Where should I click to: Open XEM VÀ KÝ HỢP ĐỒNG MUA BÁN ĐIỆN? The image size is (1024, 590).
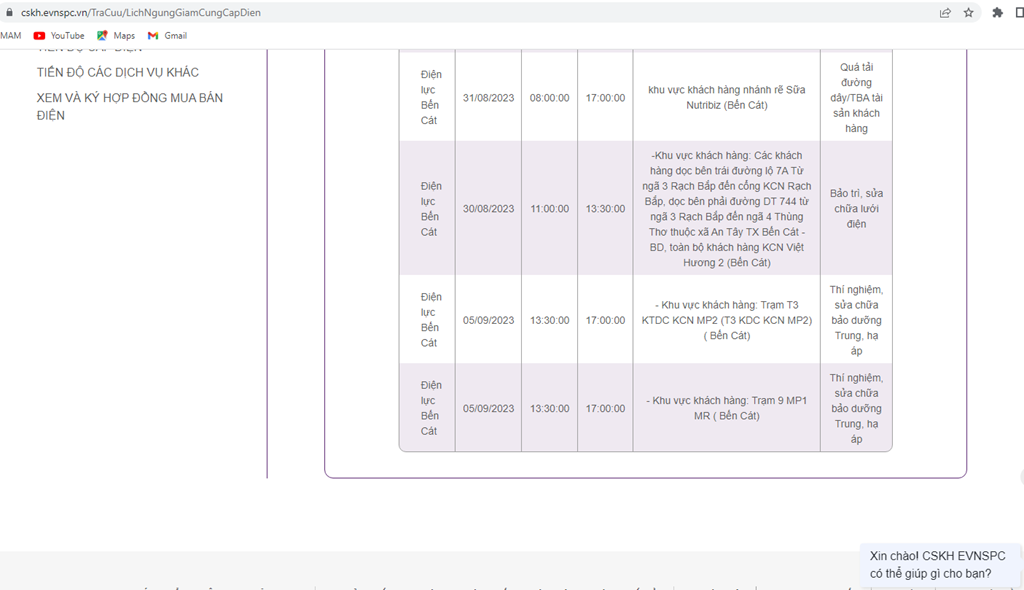pyautogui.click(x=129, y=107)
